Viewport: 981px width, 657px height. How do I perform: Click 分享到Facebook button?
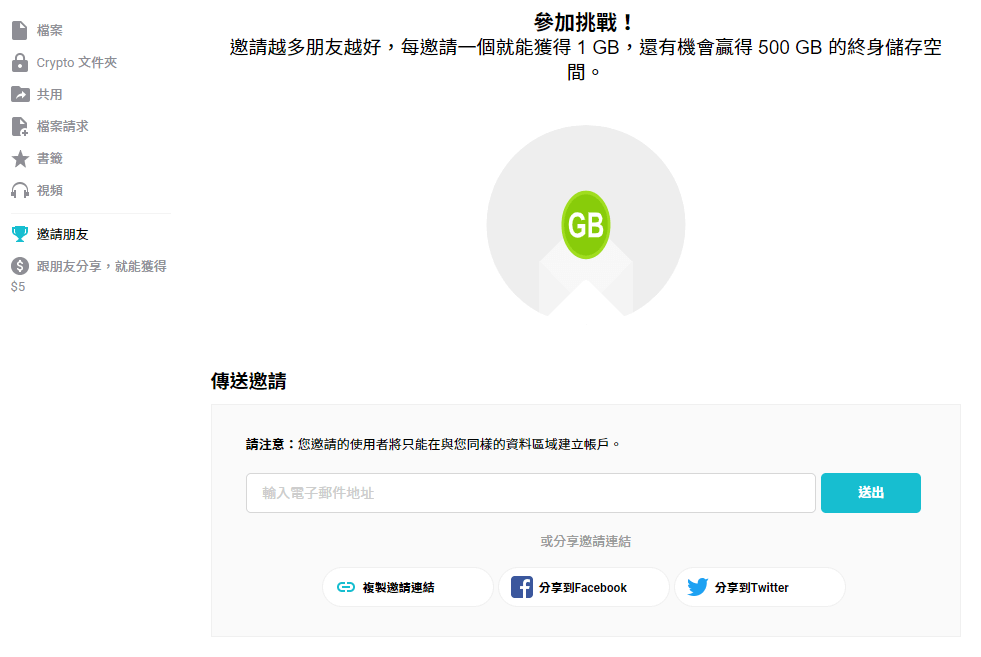coord(584,587)
